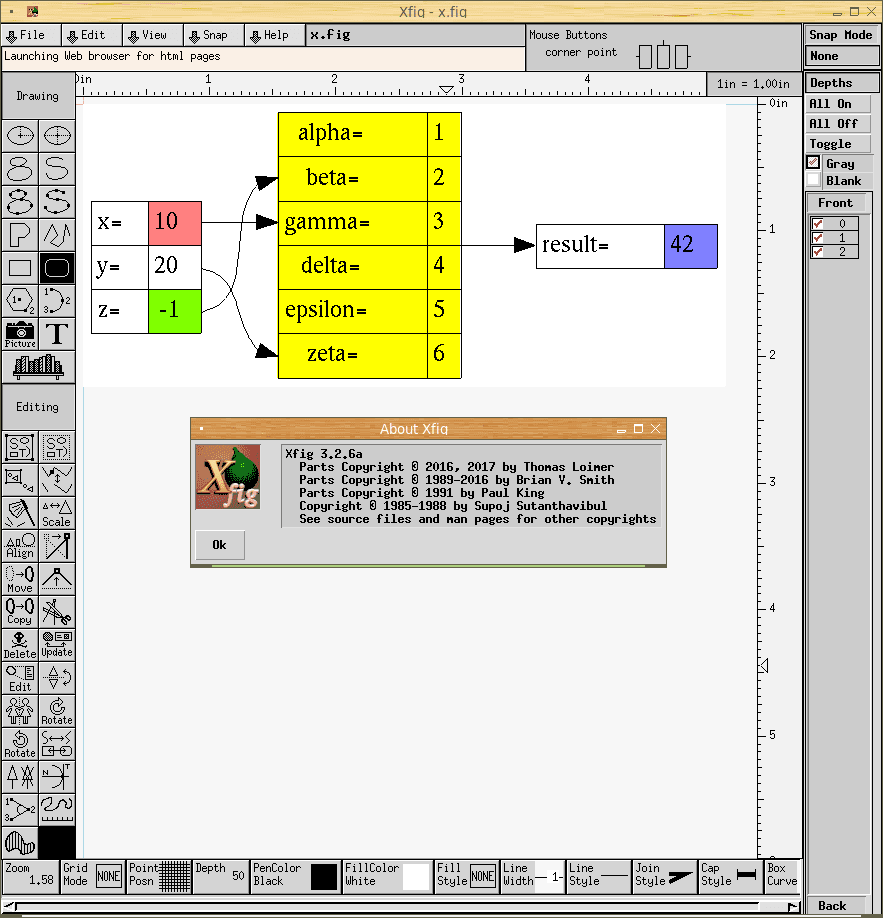Select the Edit object tool
Image resolution: width=883 pixels, height=918 pixels.
click(20, 678)
